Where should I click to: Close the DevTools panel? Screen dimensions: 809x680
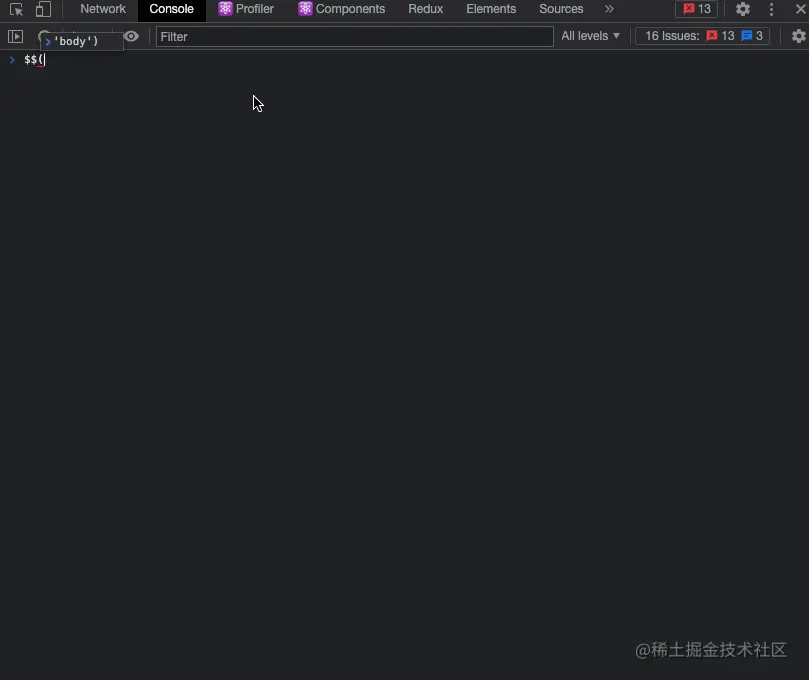pyautogui.click(x=800, y=9)
